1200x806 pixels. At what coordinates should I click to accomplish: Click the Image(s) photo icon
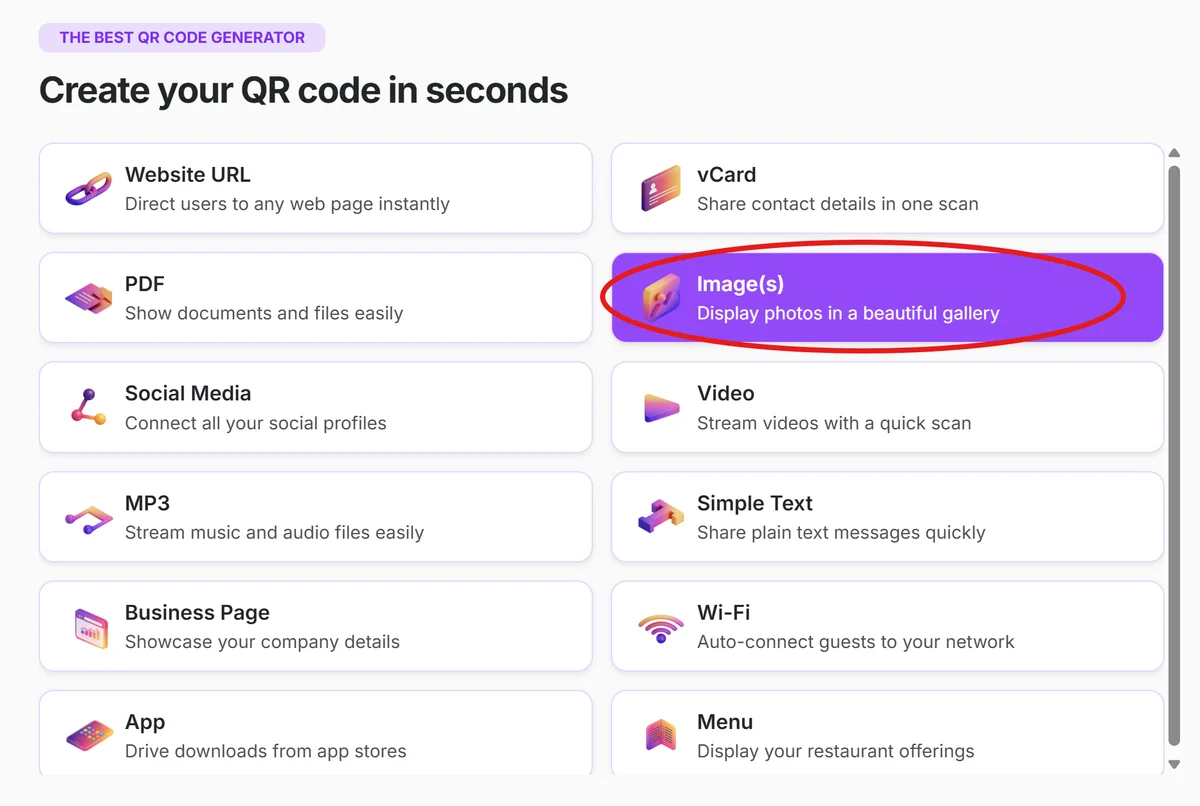click(660, 297)
